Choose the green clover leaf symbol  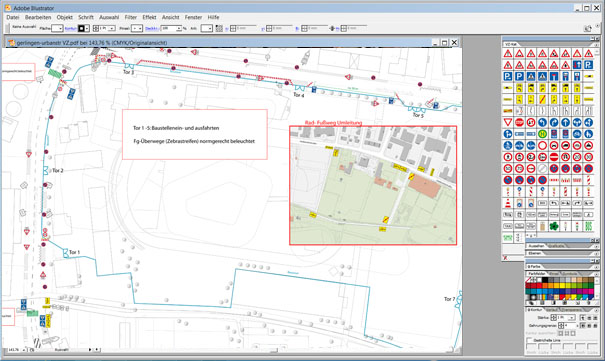(x=554, y=226)
